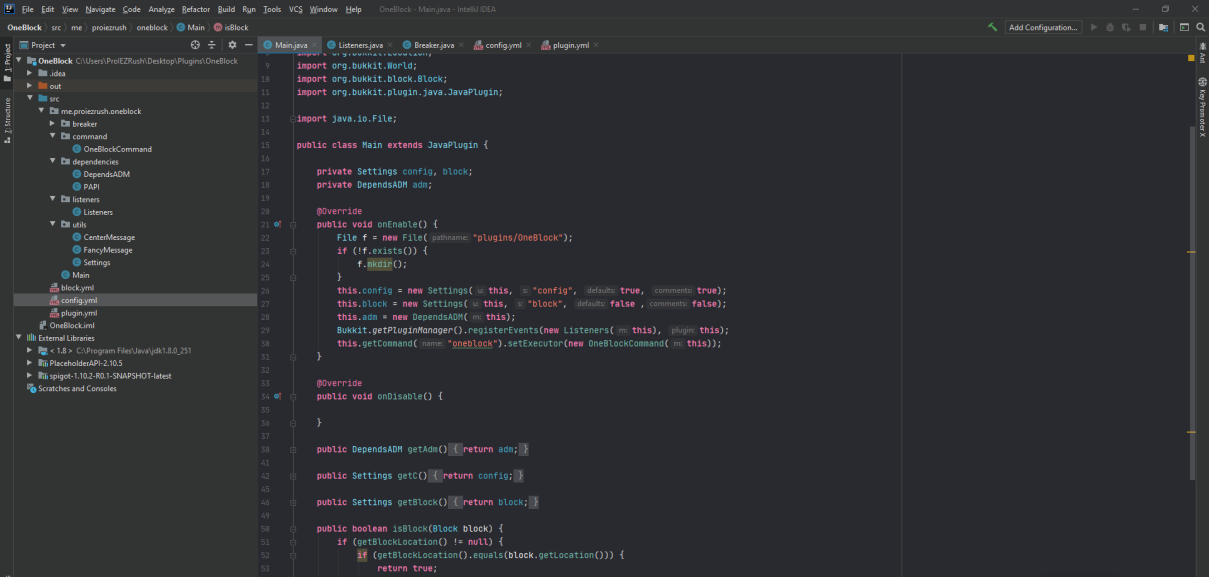Screen dimensions: 1209x577
Task: Click the Run Anything terminal icon
Action: point(1184,27)
